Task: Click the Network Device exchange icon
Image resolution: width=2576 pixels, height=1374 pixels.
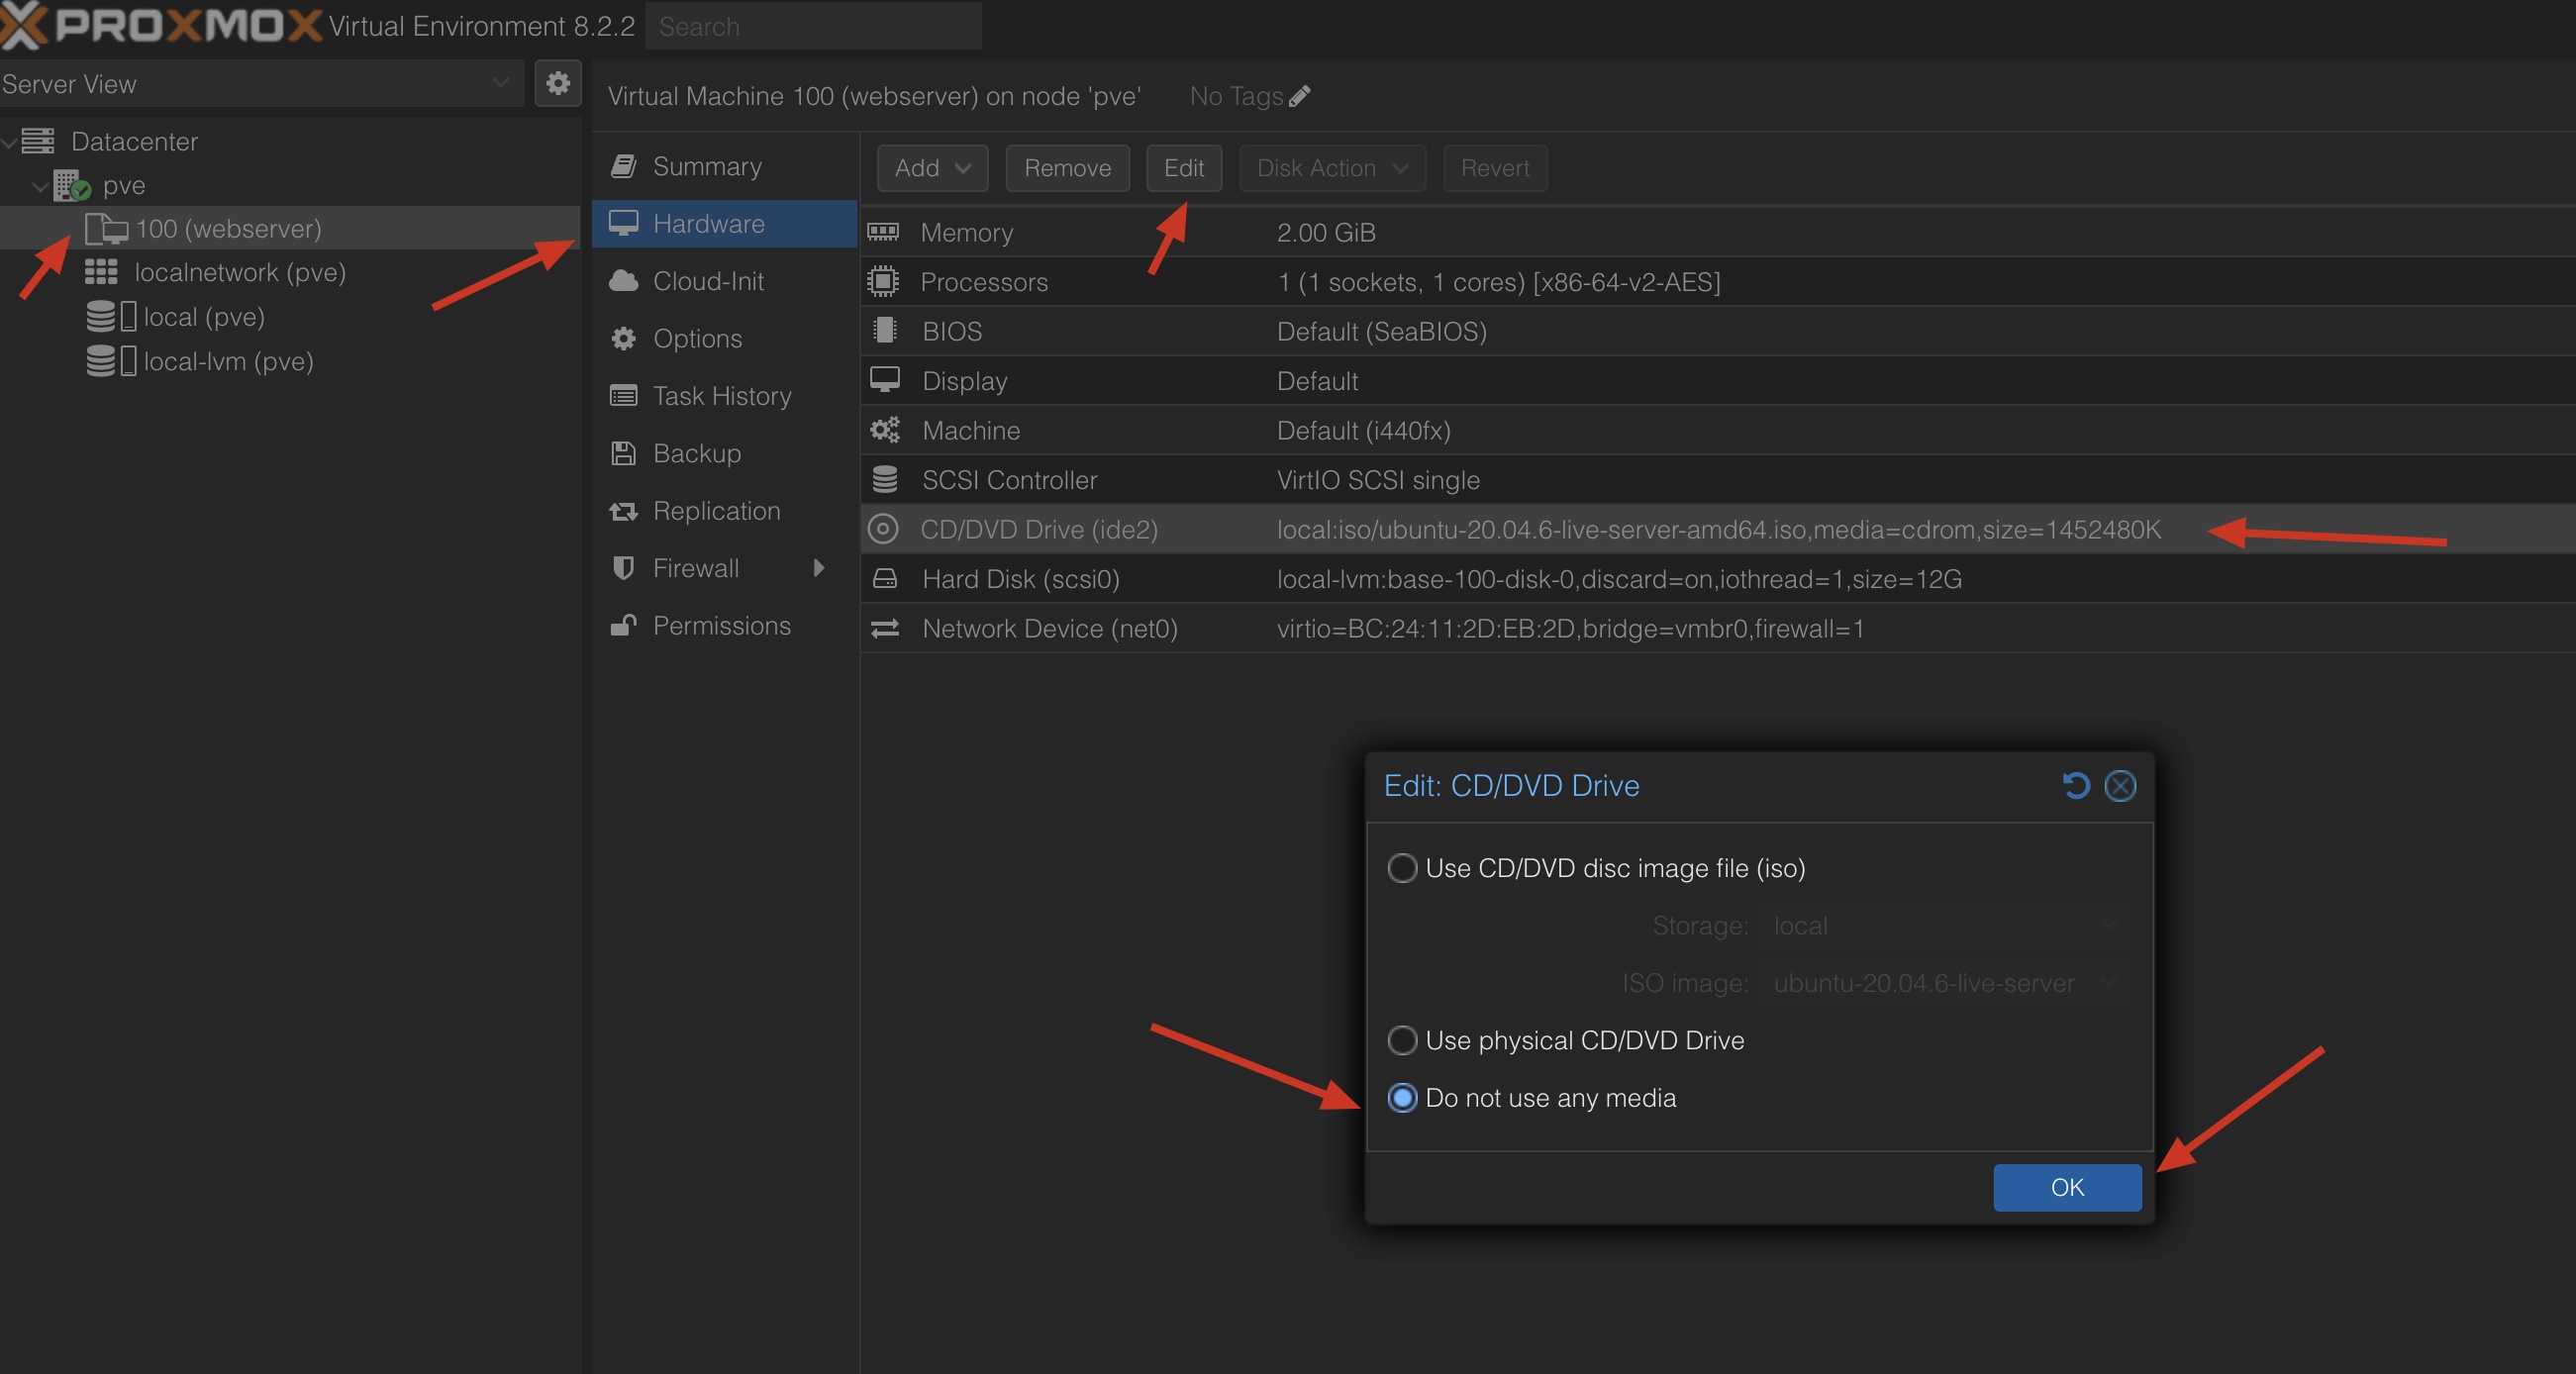Action: 885,628
